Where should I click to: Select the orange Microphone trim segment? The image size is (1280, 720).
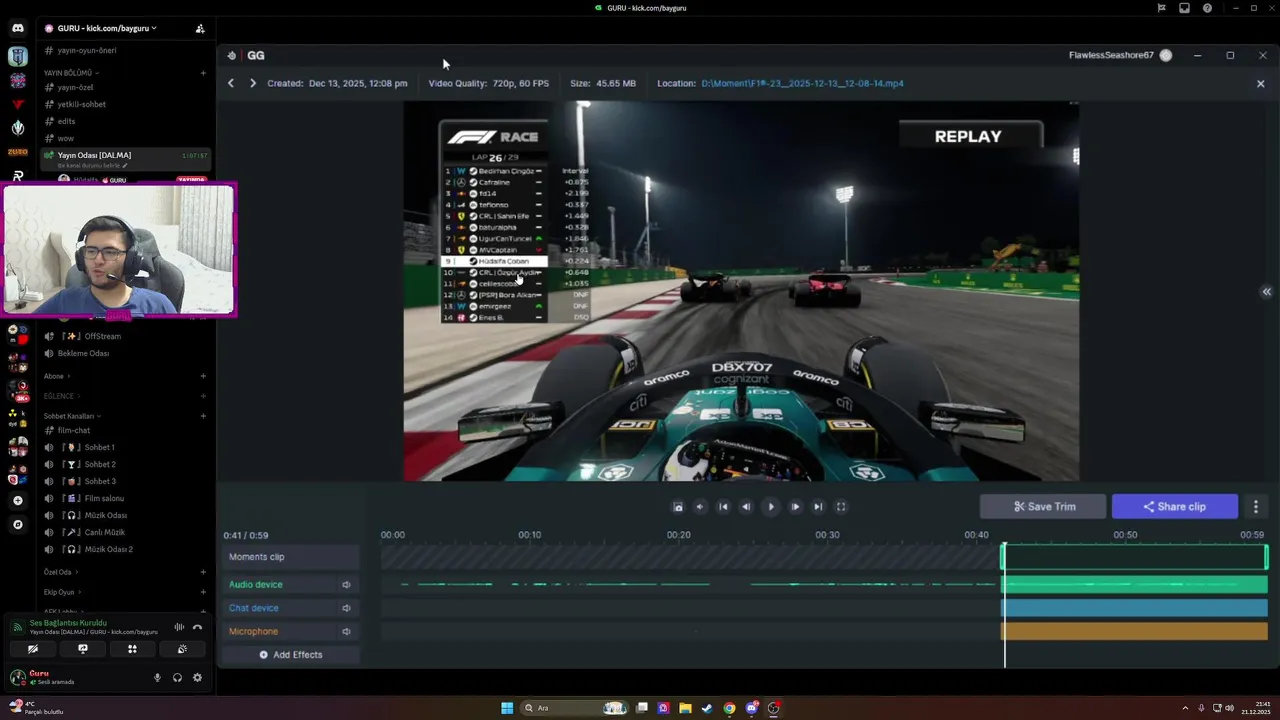1135,631
